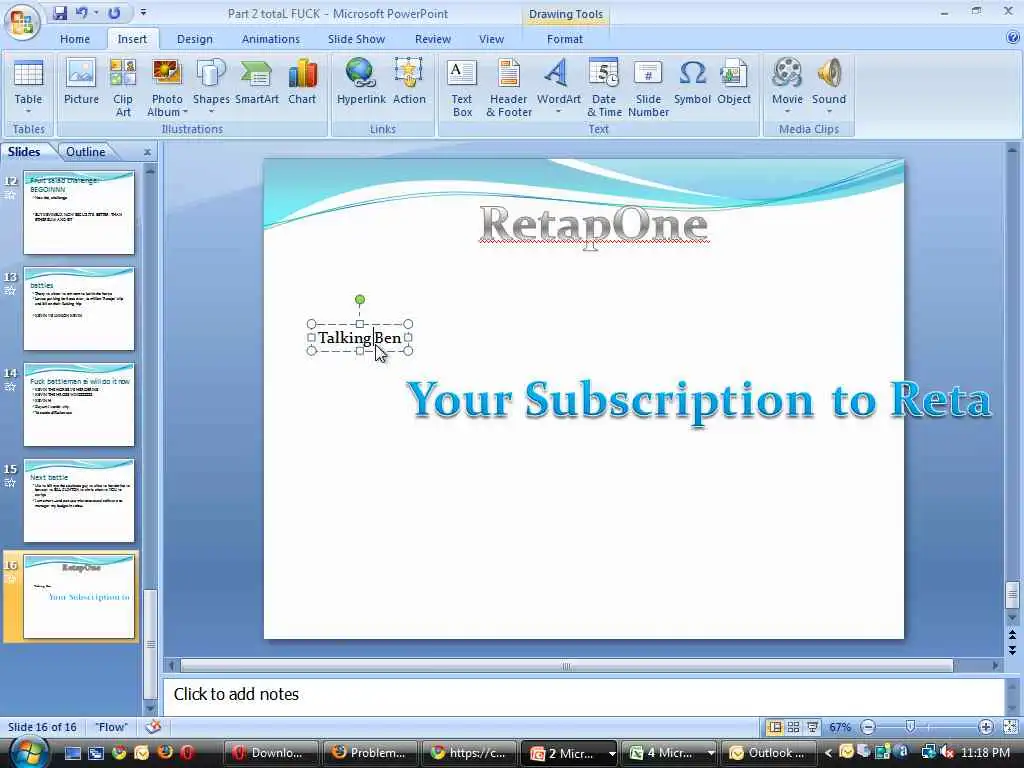Insert a Chart

click(x=302, y=82)
